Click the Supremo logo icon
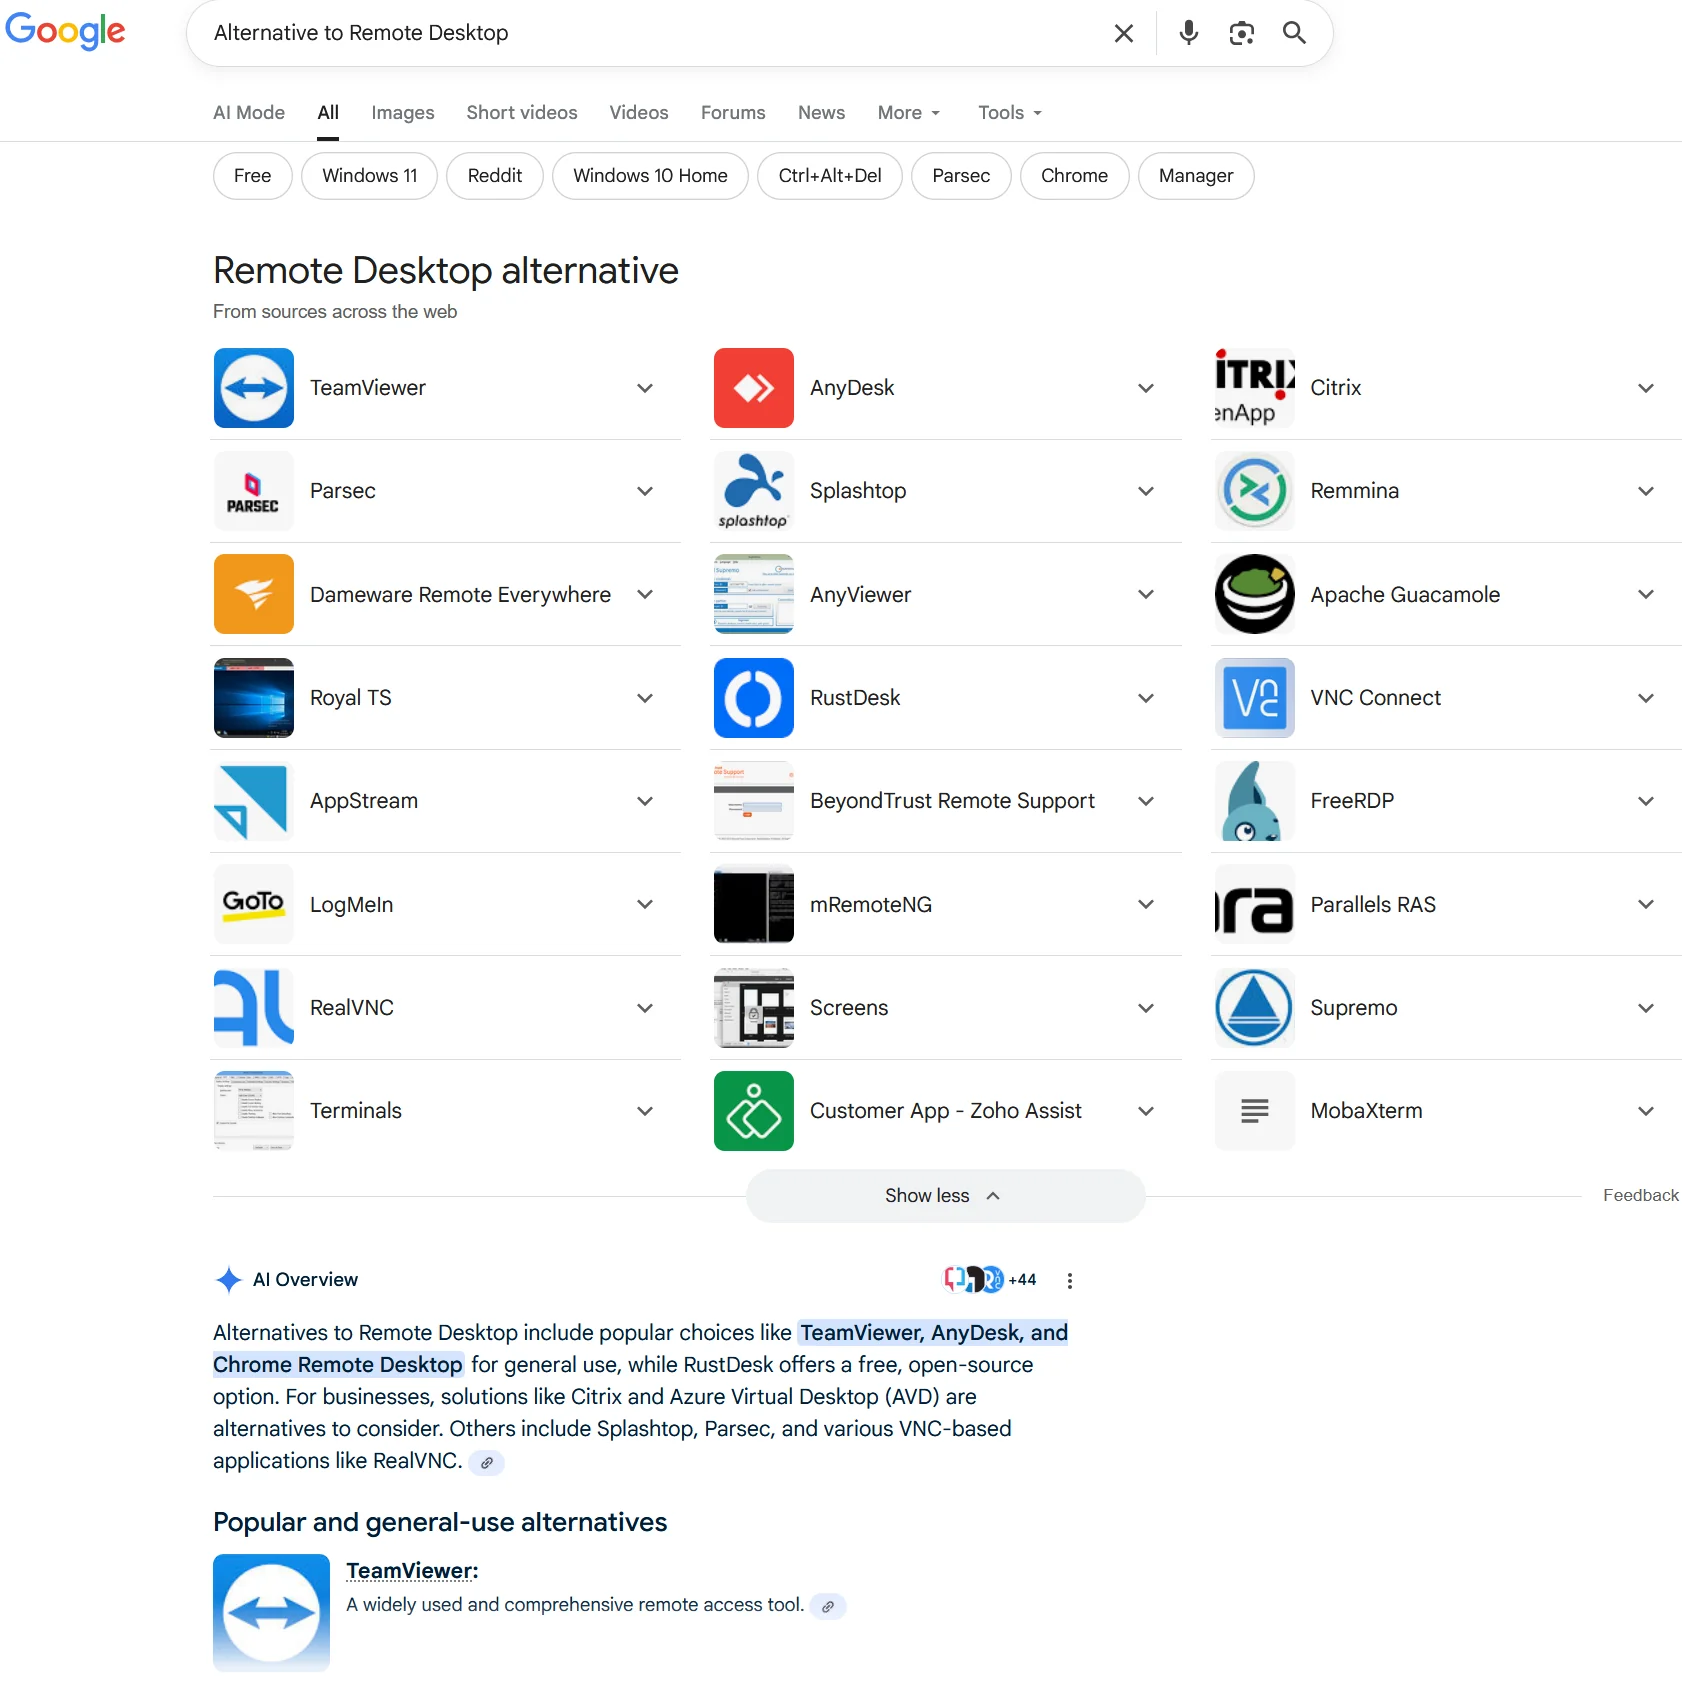The width and height of the screenshot is (1682, 1686). 1254,1008
